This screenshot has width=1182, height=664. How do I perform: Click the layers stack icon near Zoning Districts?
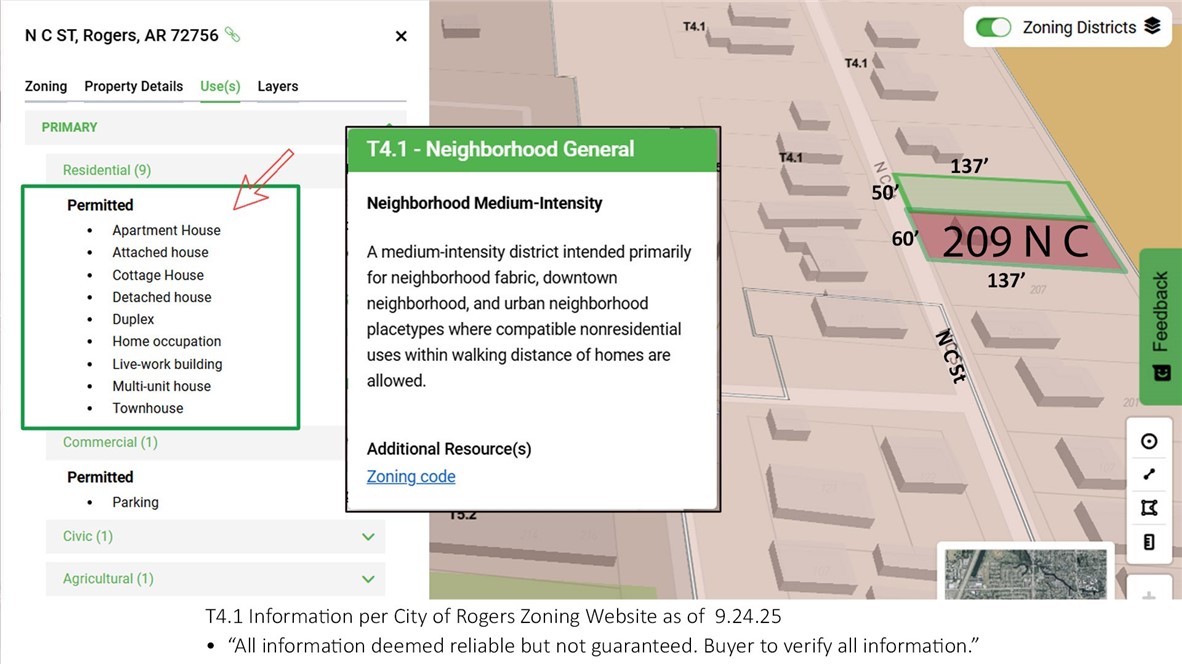1152,27
